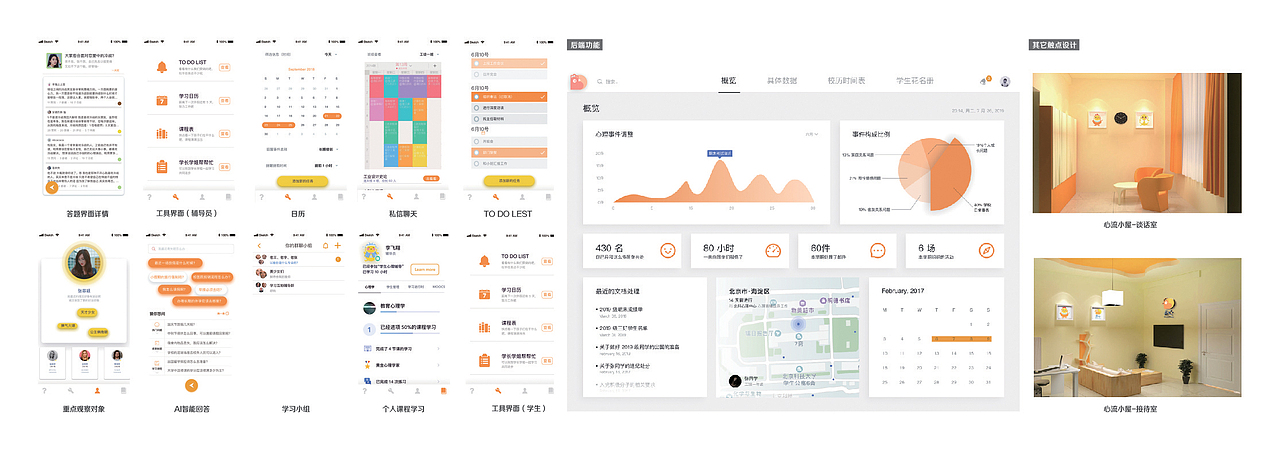This screenshot has height=450, width=1280.
Task: Click dashboard search magnifier icon
Action: [599, 82]
